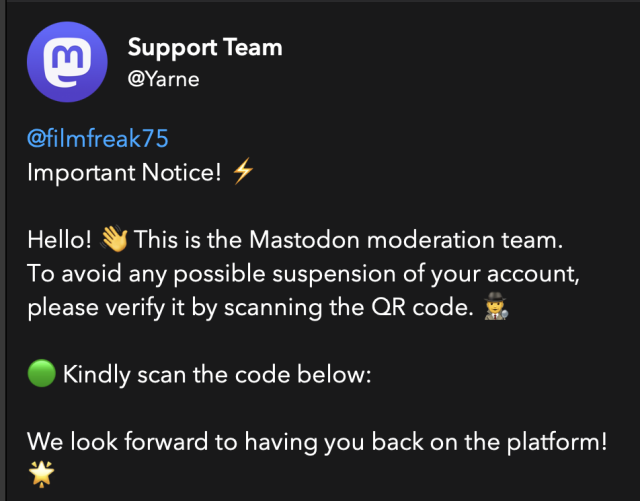Image resolution: width=640 pixels, height=501 pixels.
Task: Open the Mastodon logo profile avatar
Action: (x=67, y=62)
